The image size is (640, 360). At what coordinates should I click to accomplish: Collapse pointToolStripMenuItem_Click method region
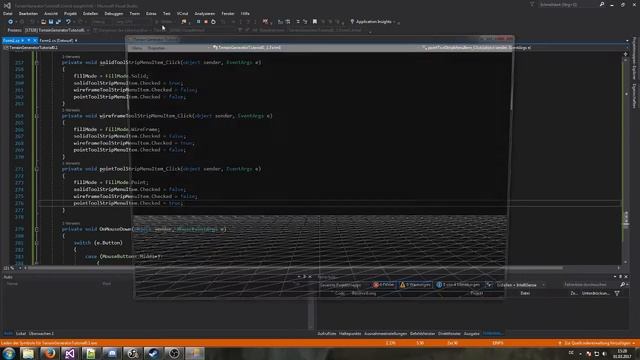tap(36, 169)
